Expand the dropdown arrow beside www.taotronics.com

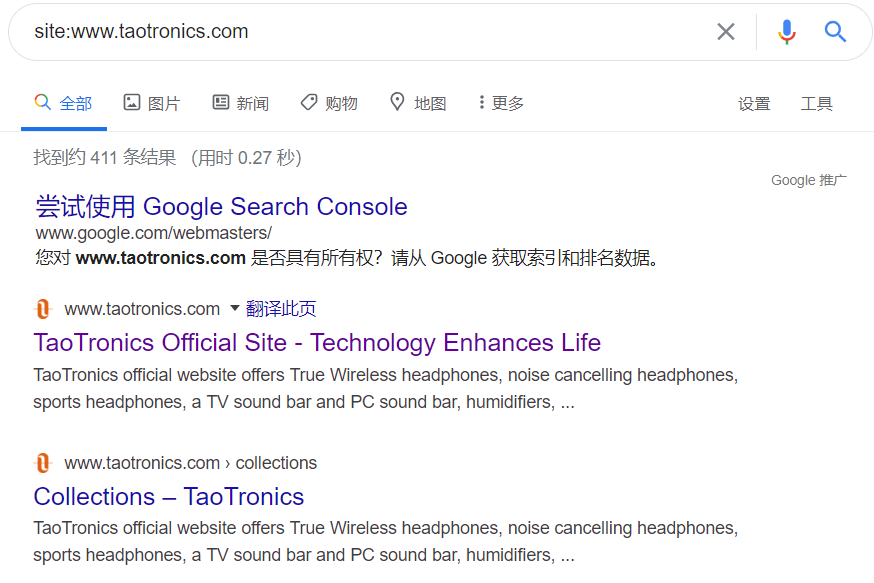click(x=235, y=308)
